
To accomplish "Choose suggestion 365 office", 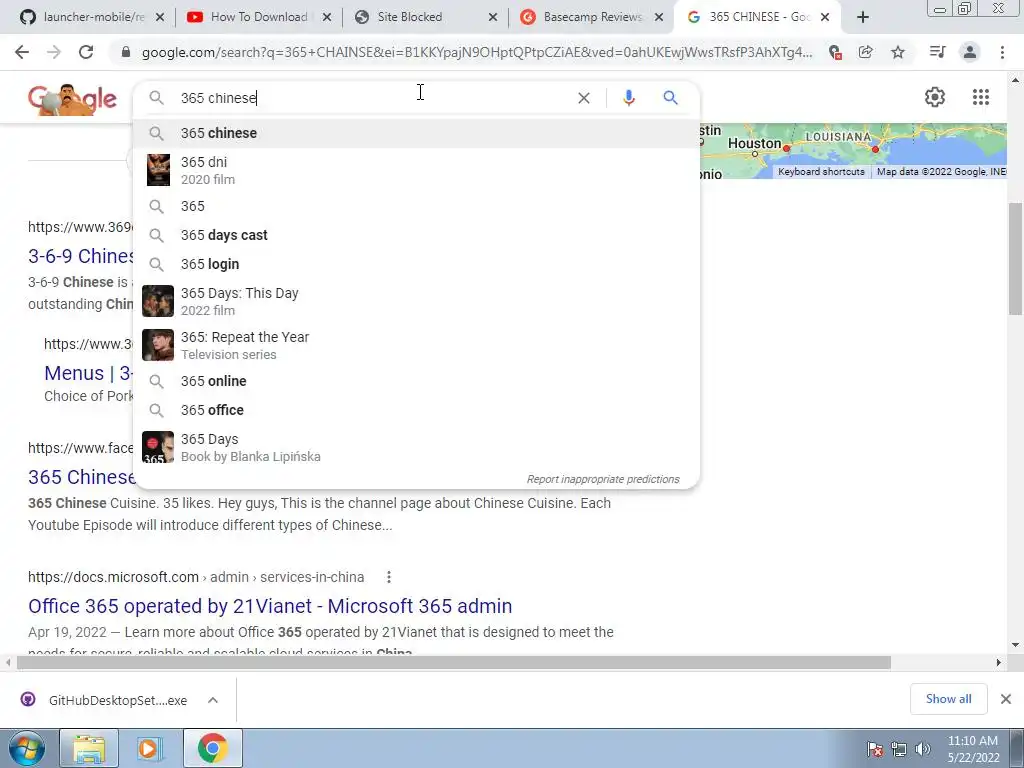I will (x=416, y=410).
